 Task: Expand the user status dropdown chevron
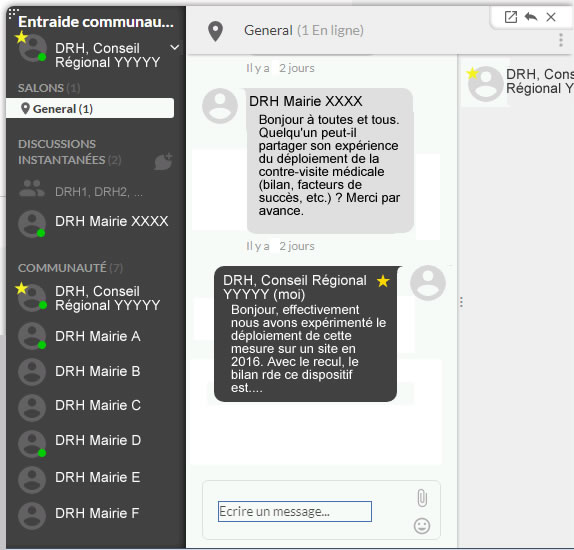tap(175, 47)
